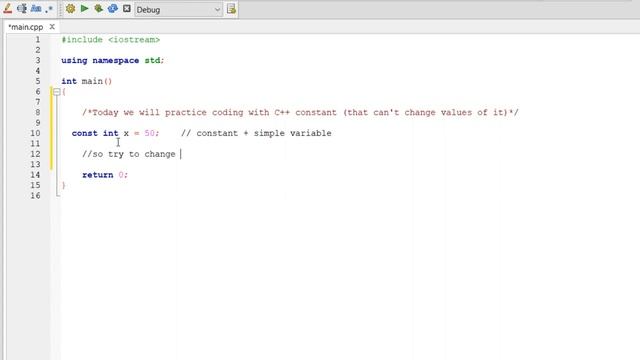This screenshot has width=640, height=360.
Task: Click '//so try to change' comment
Action: coord(129,154)
